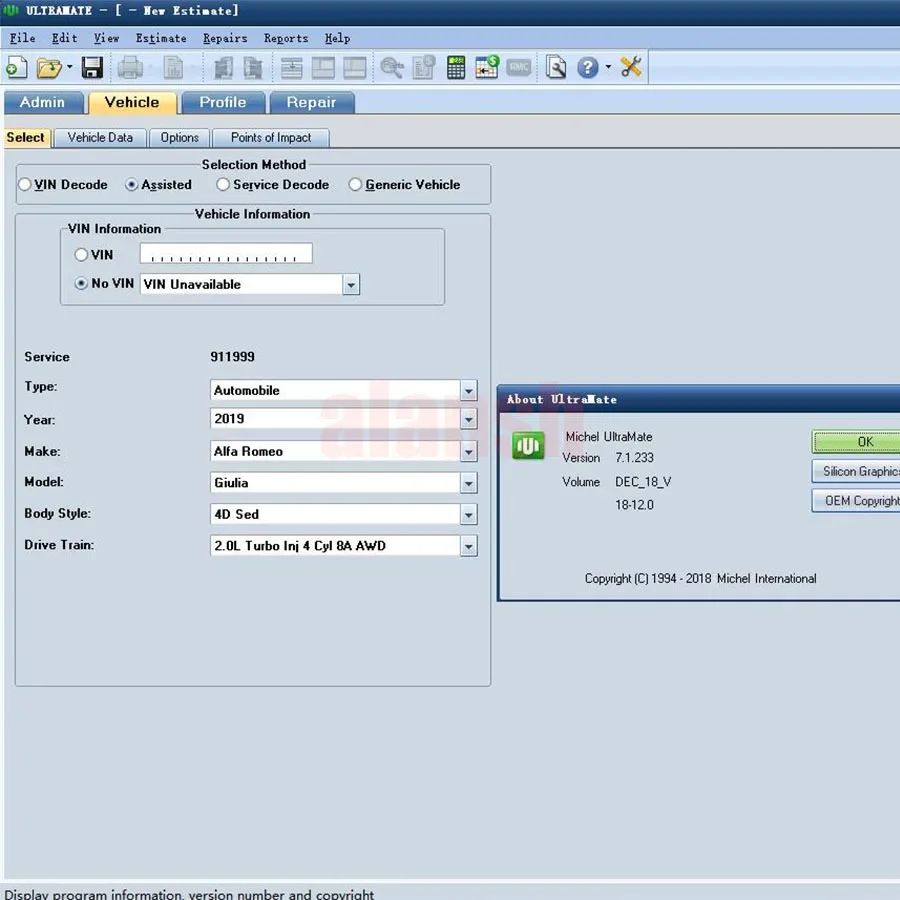Click the single pane window layout icon
This screenshot has height=900, width=900.
tap(355, 67)
